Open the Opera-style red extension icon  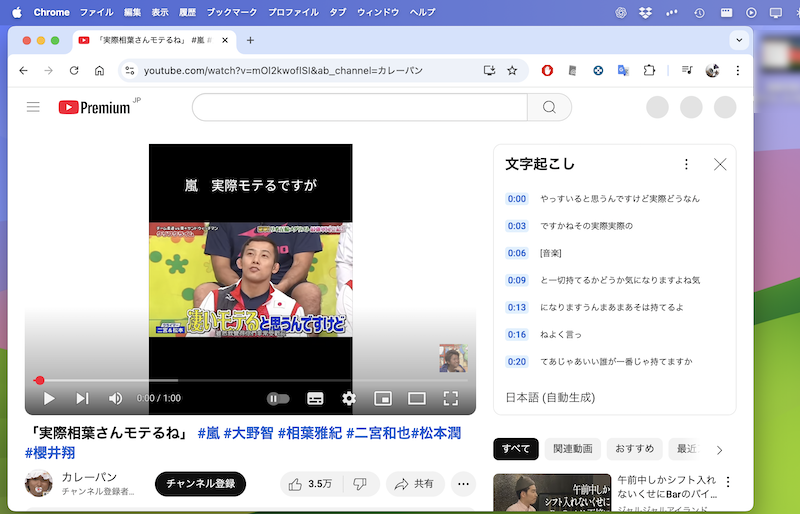[547, 70]
